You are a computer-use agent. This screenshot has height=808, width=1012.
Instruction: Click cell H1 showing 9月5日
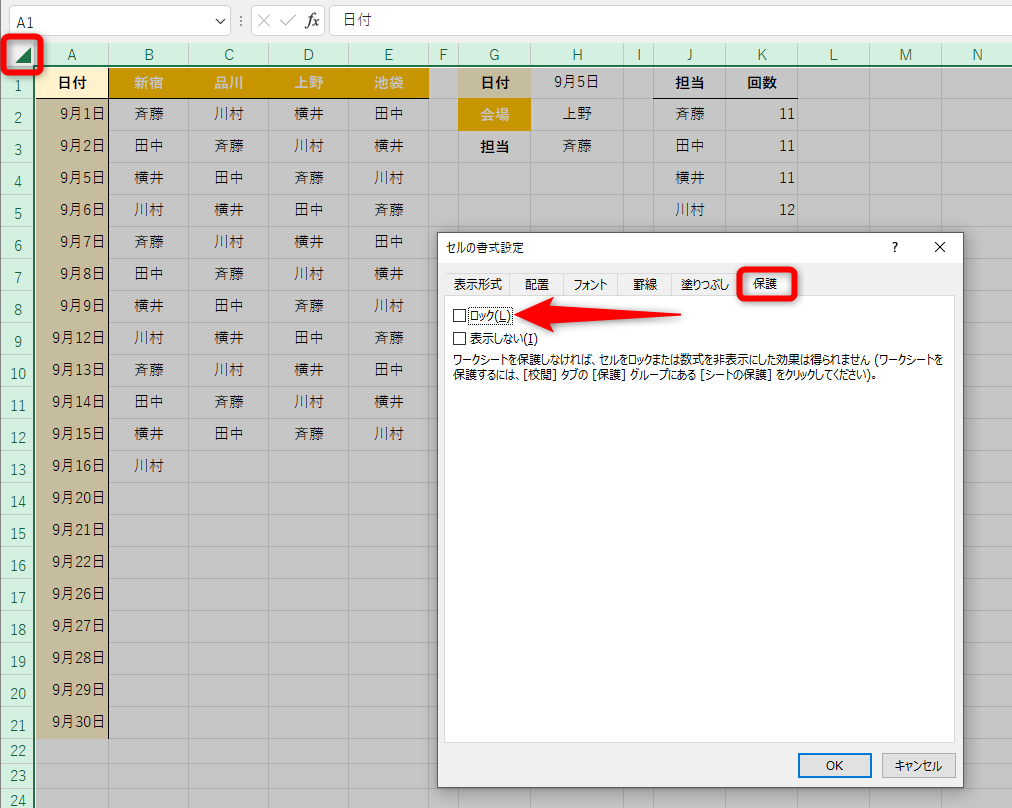click(x=577, y=83)
